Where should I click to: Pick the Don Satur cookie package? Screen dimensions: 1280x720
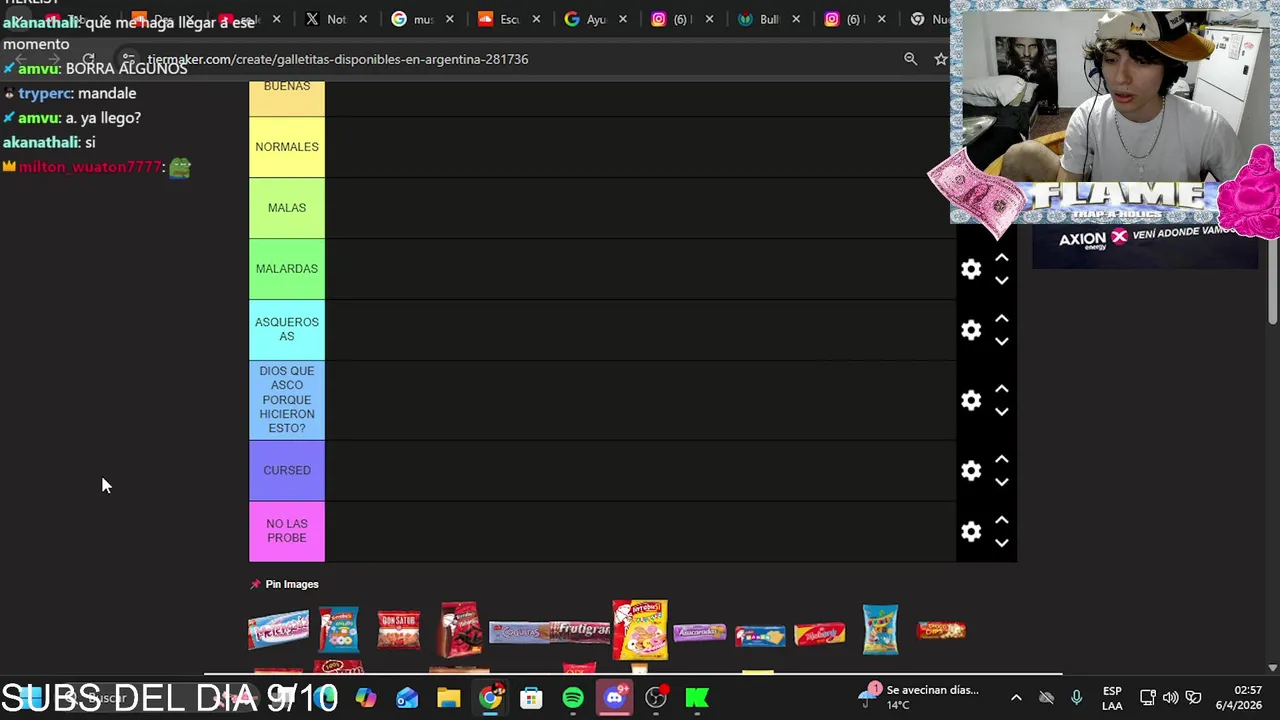[x=399, y=630]
